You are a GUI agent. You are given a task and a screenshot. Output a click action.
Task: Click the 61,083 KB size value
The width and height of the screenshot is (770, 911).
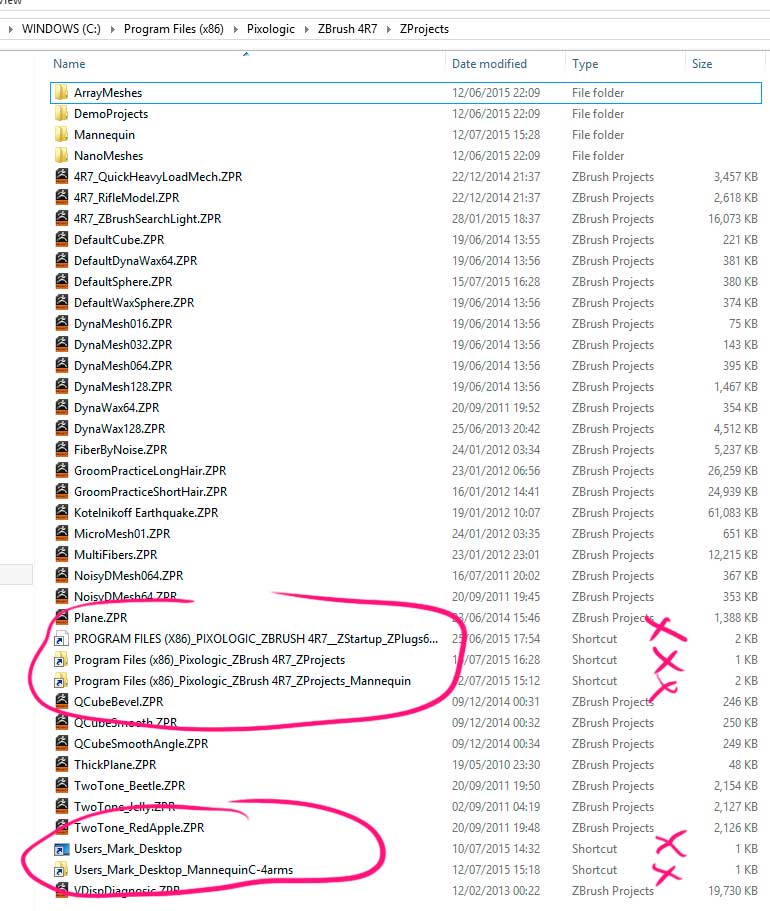coord(732,512)
